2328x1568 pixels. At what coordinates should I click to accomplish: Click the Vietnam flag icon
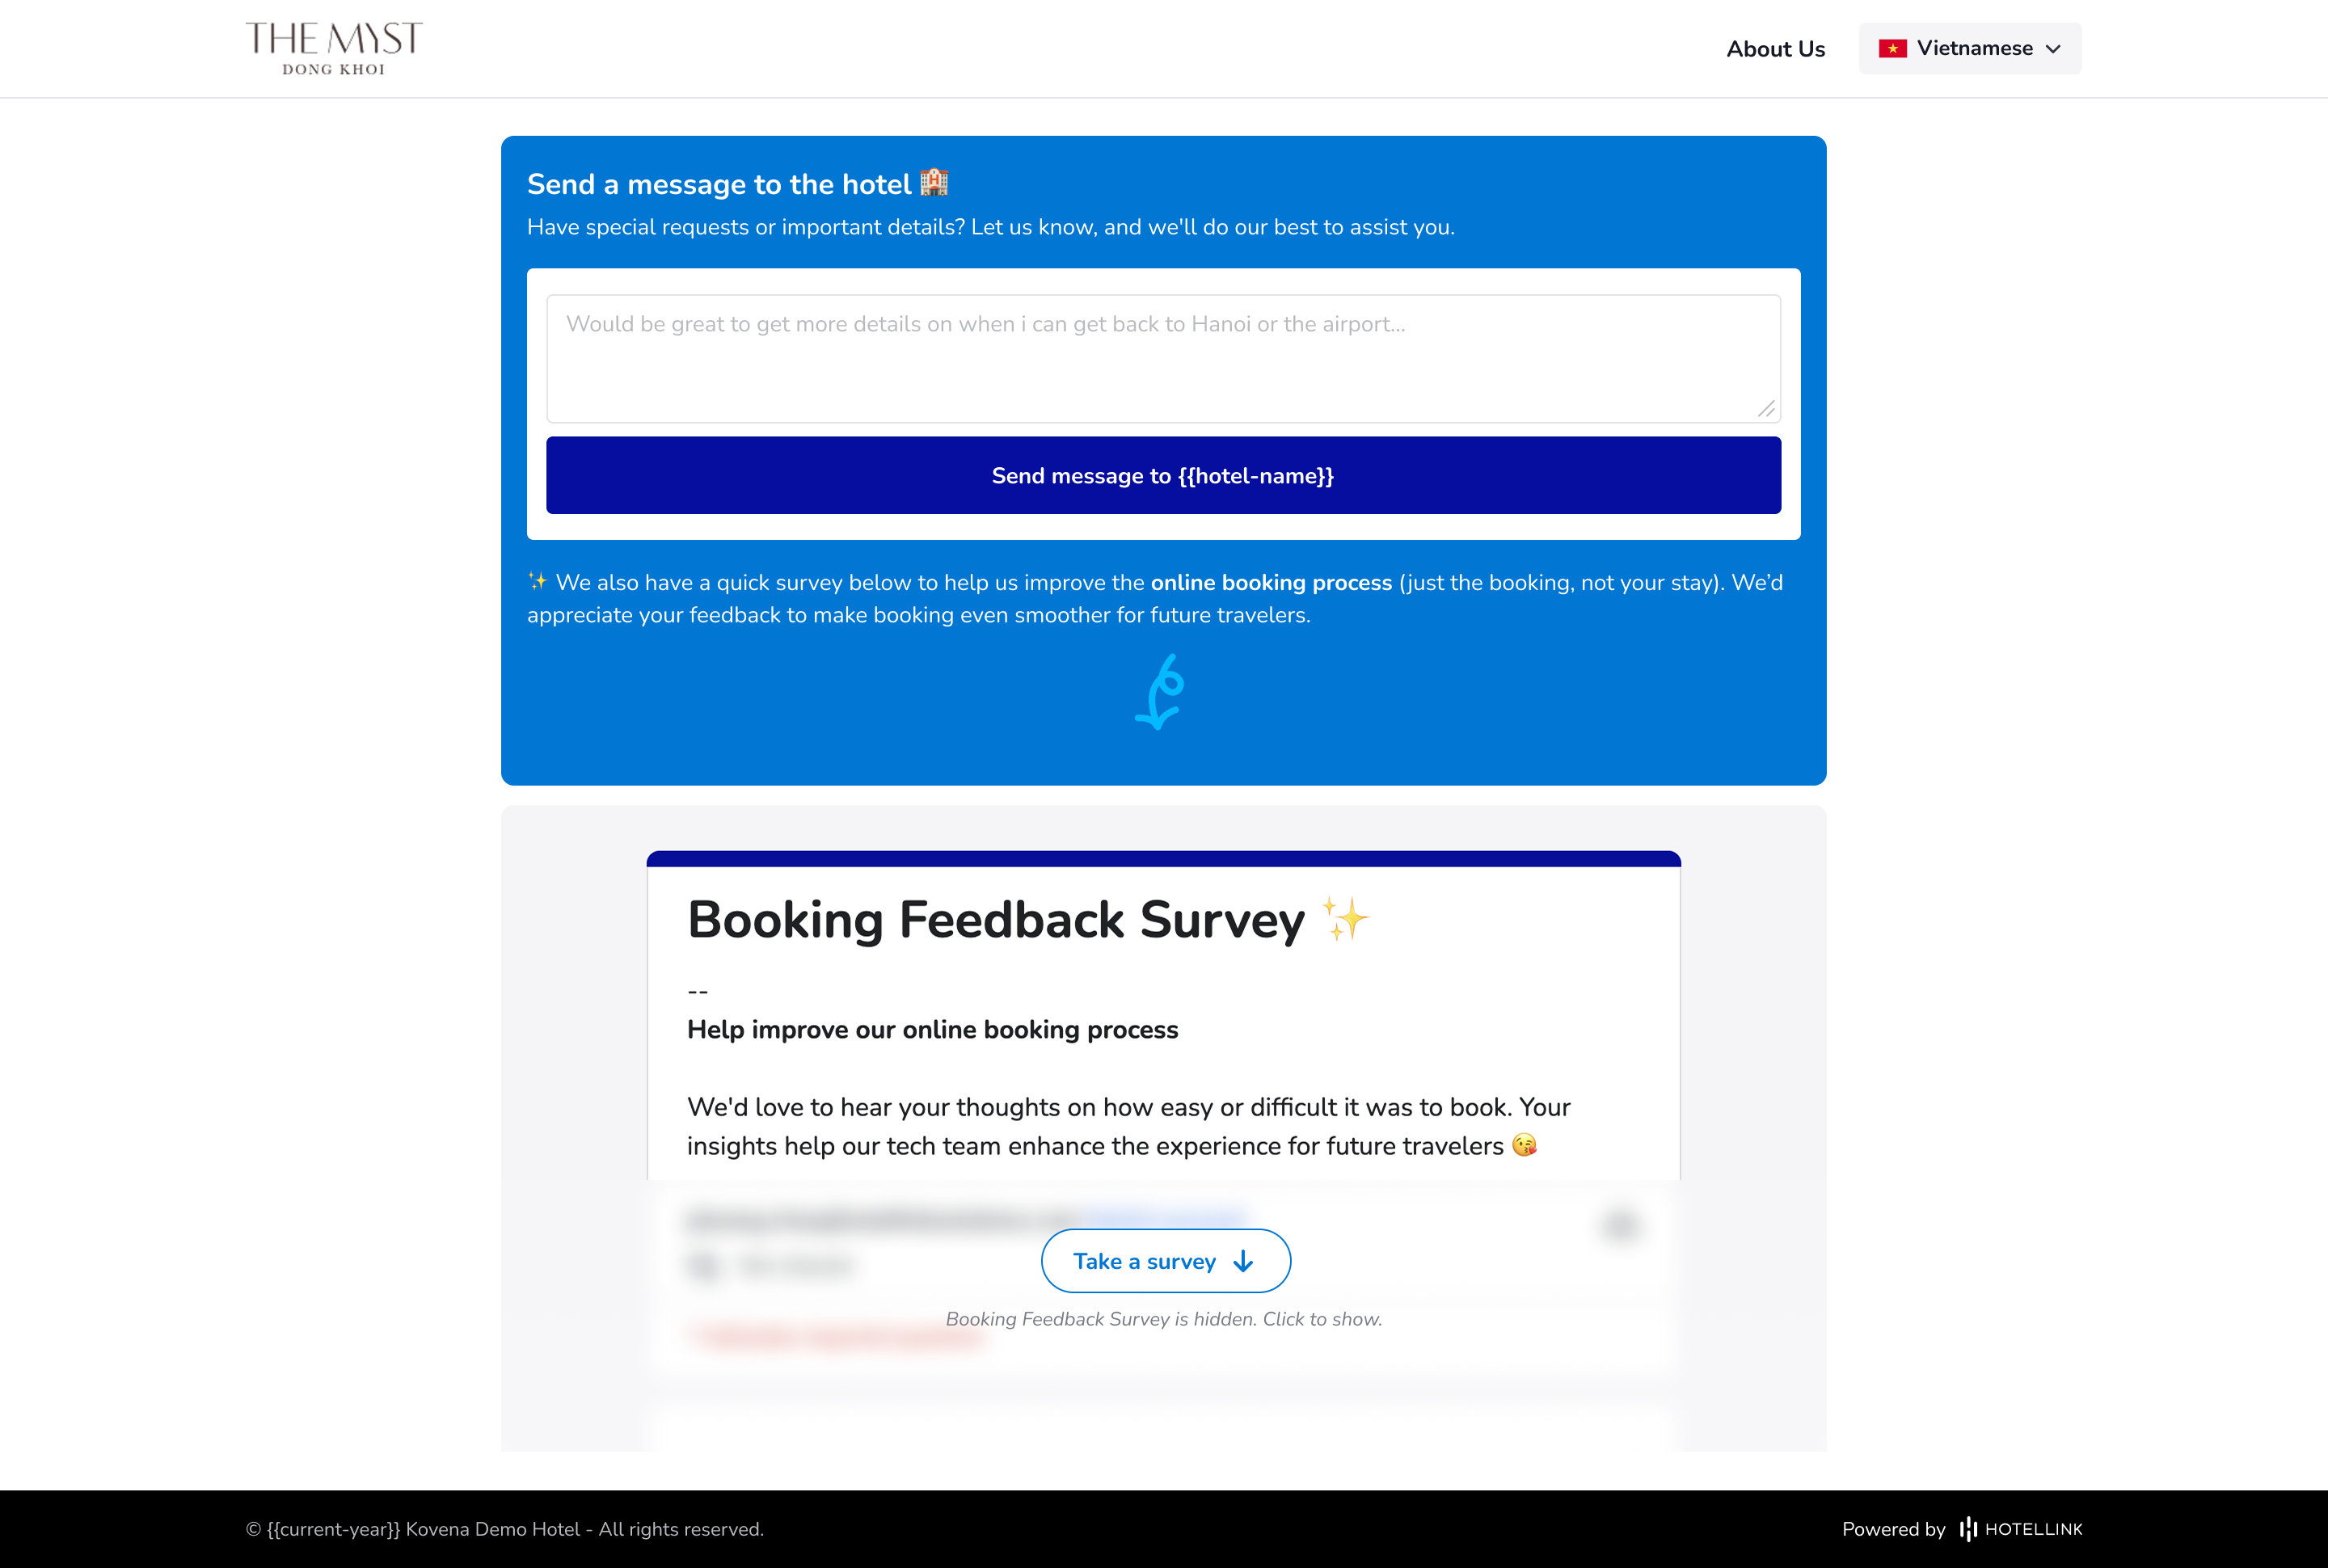[x=1892, y=49]
